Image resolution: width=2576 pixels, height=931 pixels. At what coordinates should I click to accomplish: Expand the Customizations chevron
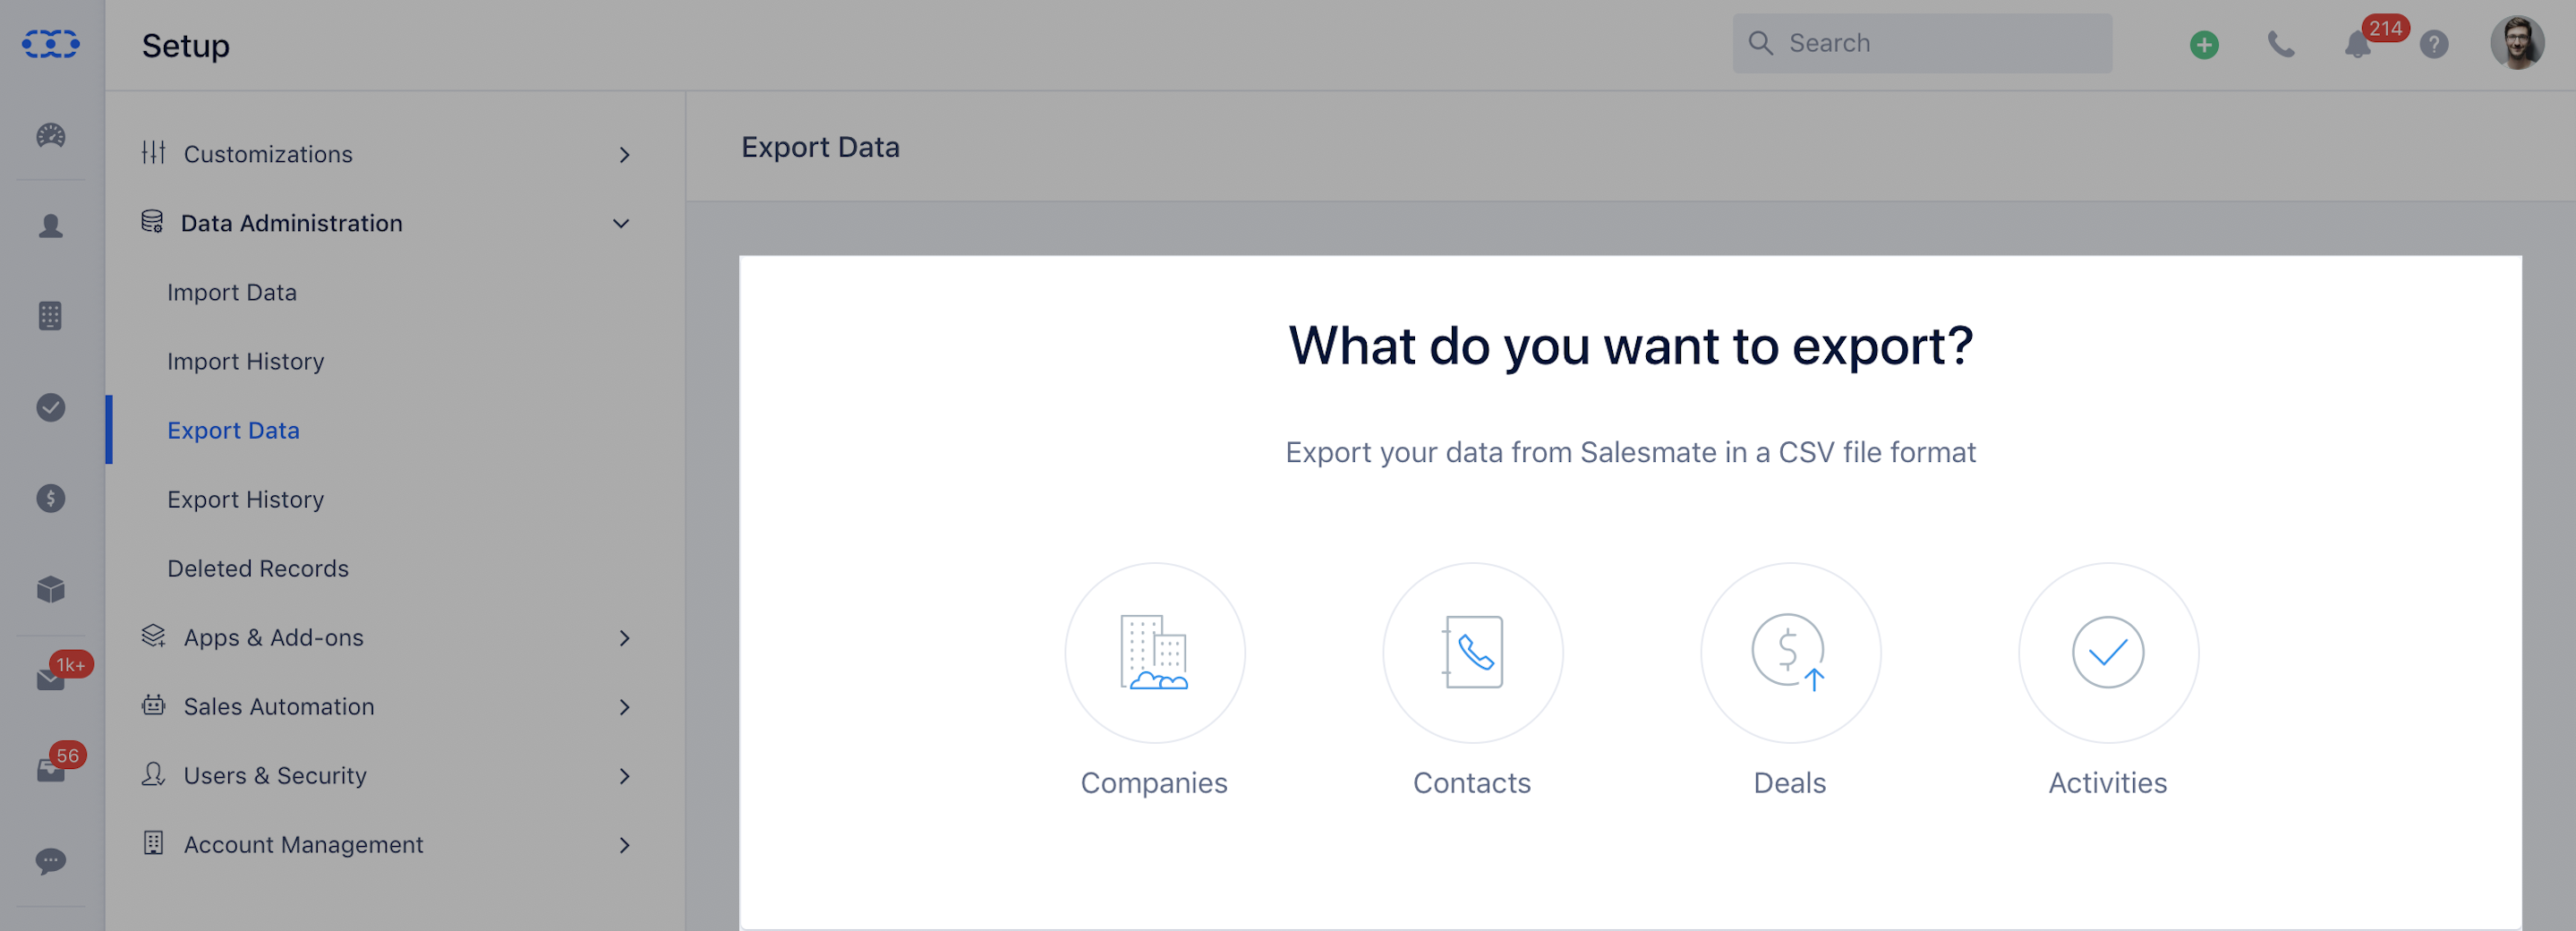click(624, 155)
